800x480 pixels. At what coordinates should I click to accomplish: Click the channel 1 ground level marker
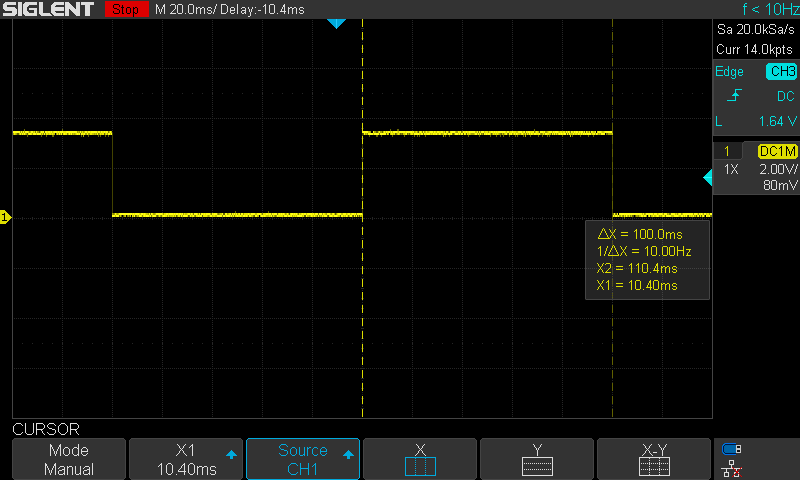click(x=5, y=217)
